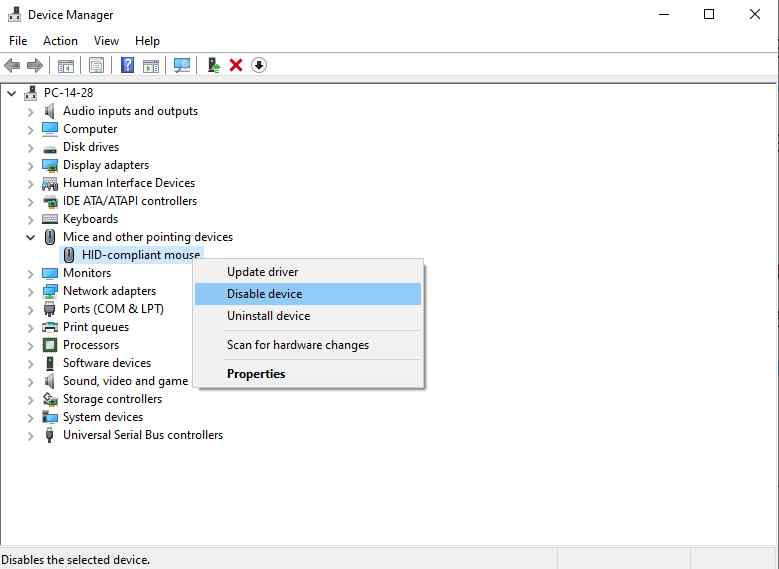Click the Device Manager title bar icon
The image size is (779, 569).
pos(14,14)
